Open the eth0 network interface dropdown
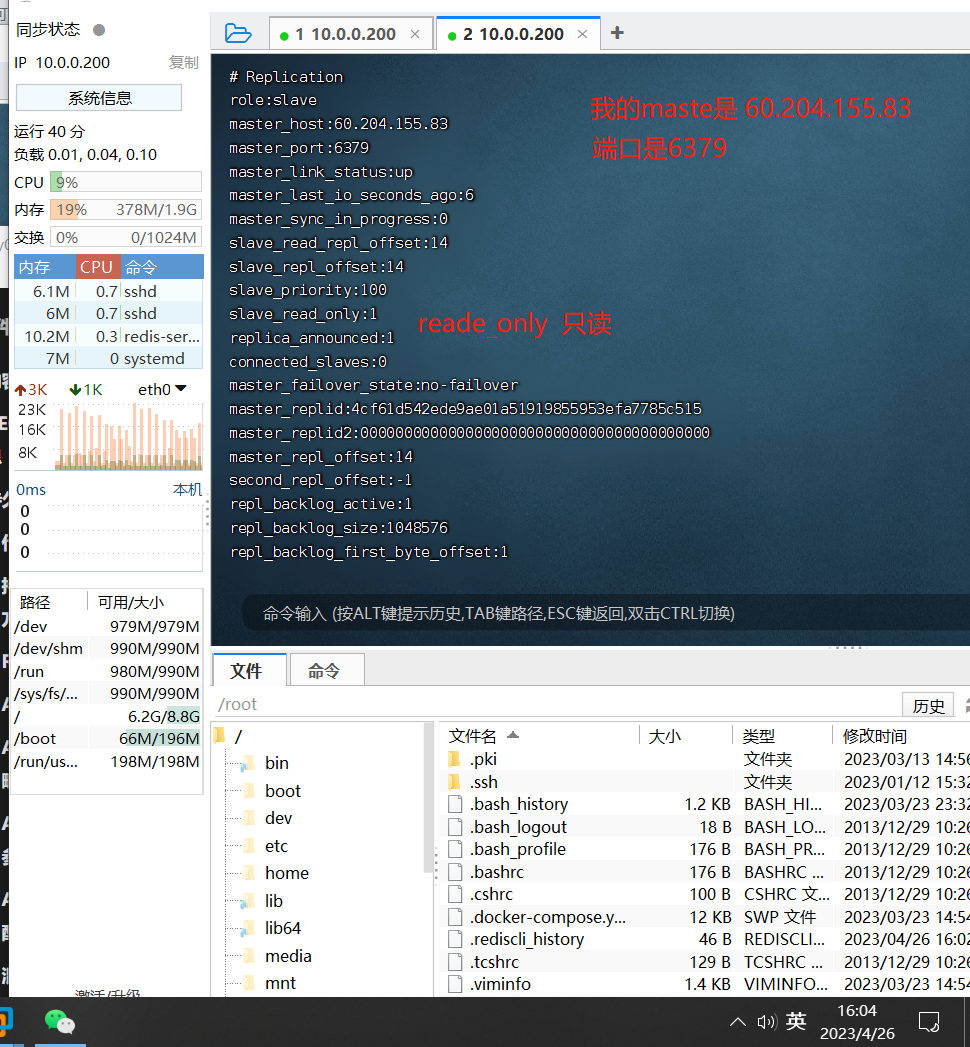The image size is (970, 1047). 162,389
